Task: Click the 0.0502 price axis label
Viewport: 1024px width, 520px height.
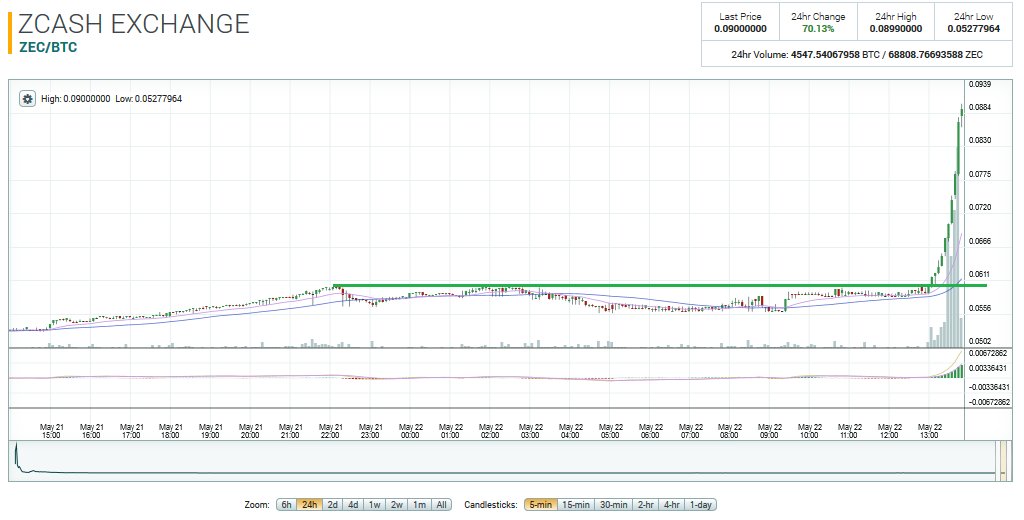Action: pos(980,341)
